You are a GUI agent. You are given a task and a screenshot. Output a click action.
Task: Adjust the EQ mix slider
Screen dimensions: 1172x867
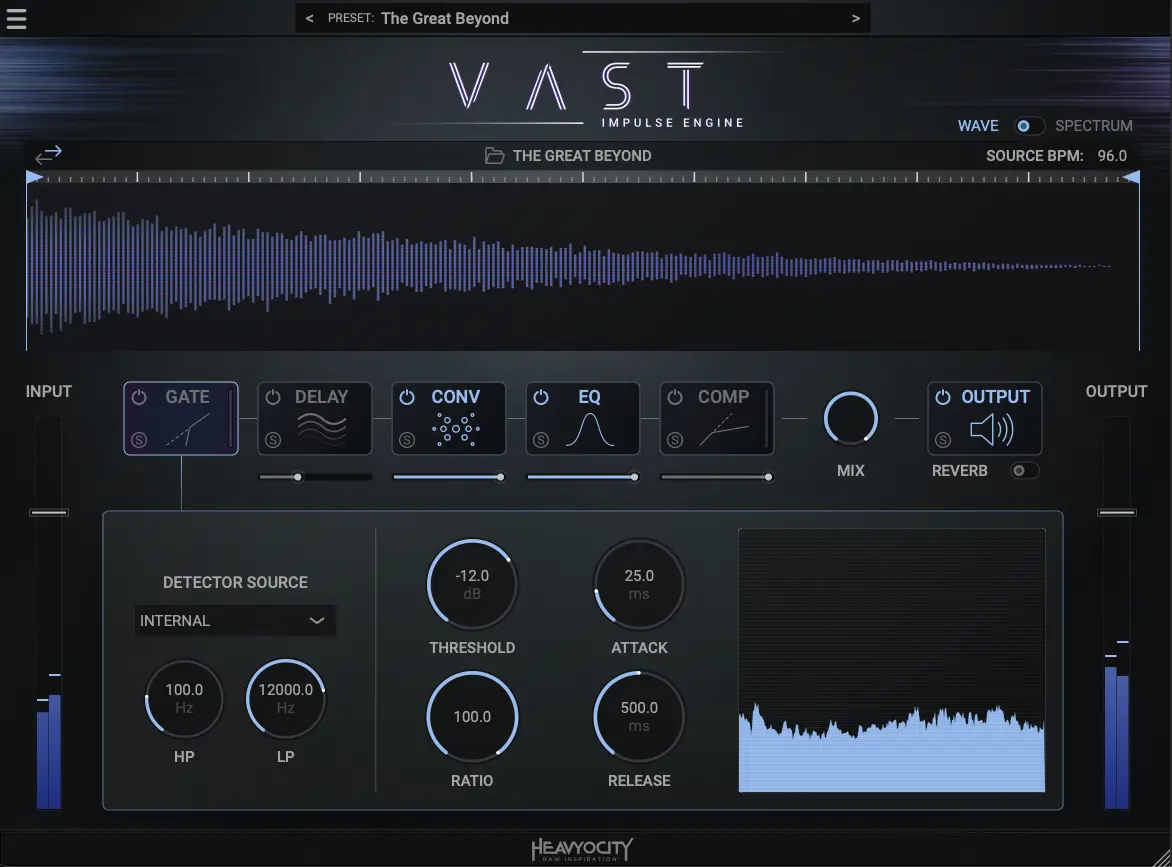click(x=582, y=477)
